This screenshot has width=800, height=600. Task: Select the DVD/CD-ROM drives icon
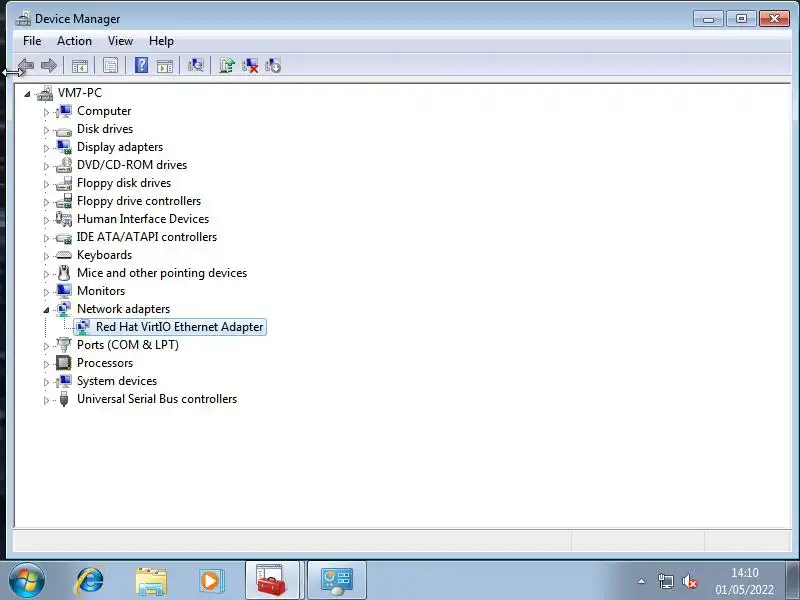point(64,165)
